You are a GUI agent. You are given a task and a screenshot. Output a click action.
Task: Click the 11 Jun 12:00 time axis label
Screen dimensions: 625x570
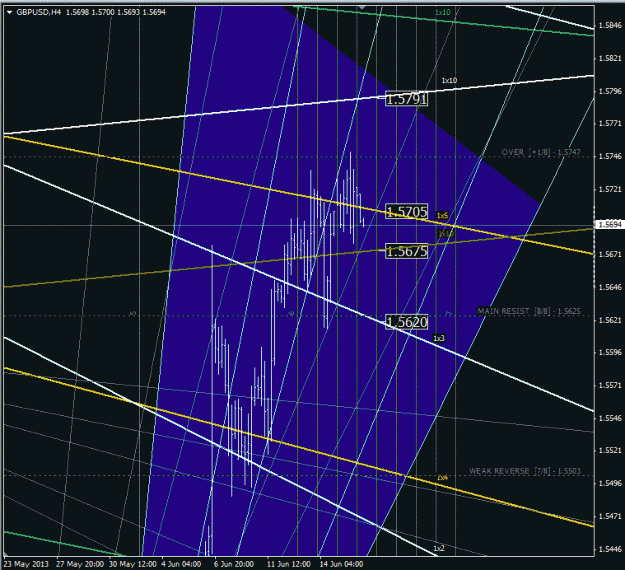coord(289,564)
